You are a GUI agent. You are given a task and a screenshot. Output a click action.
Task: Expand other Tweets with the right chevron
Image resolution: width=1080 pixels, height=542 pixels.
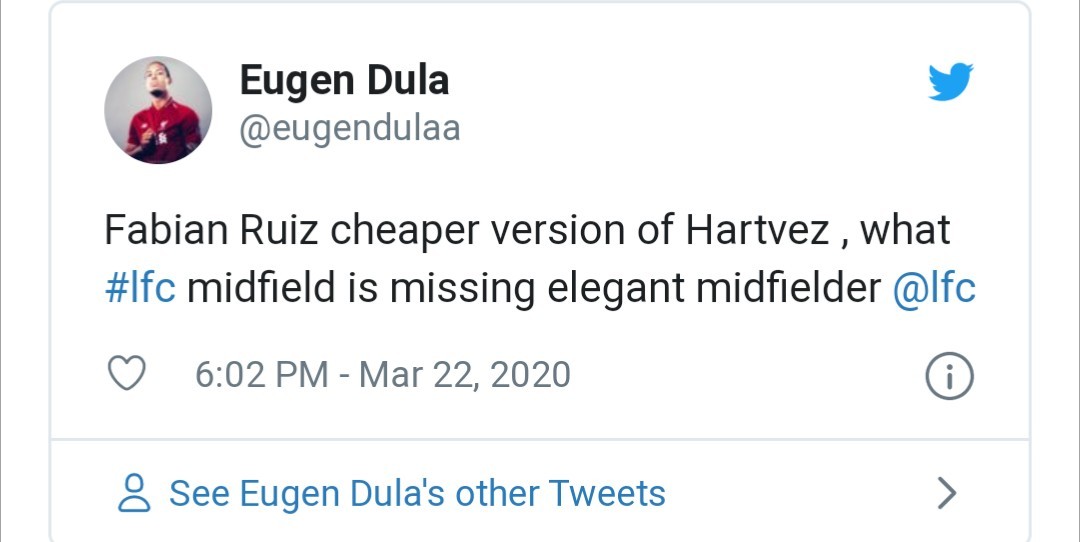947,493
